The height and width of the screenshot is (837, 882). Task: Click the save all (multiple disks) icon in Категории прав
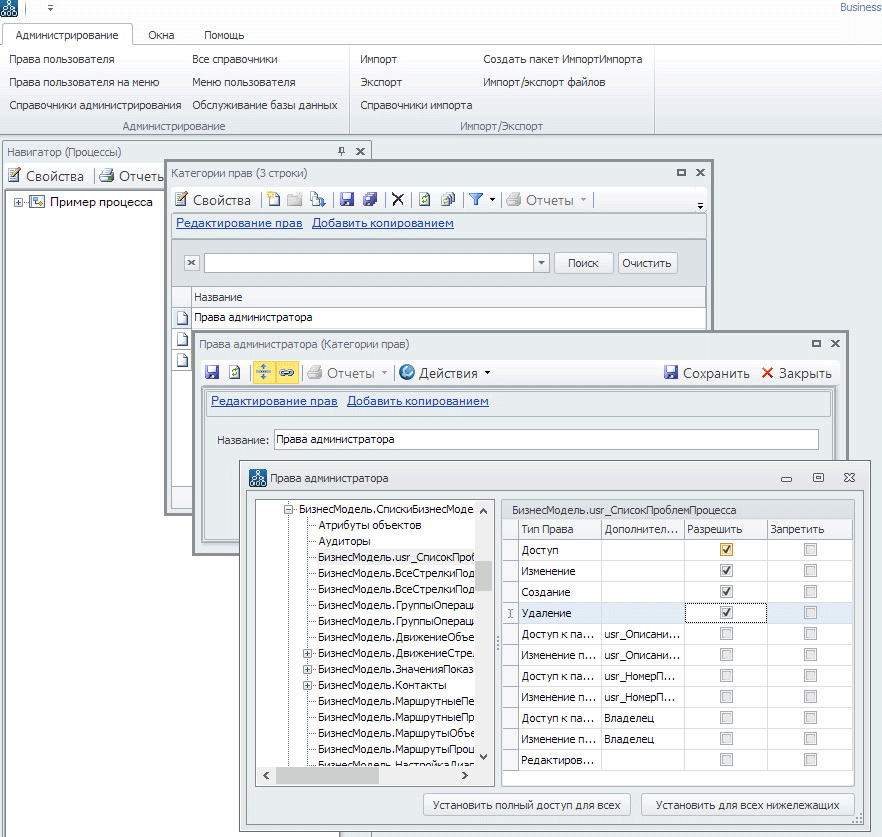pyautogui.click(x=370, y=200)
